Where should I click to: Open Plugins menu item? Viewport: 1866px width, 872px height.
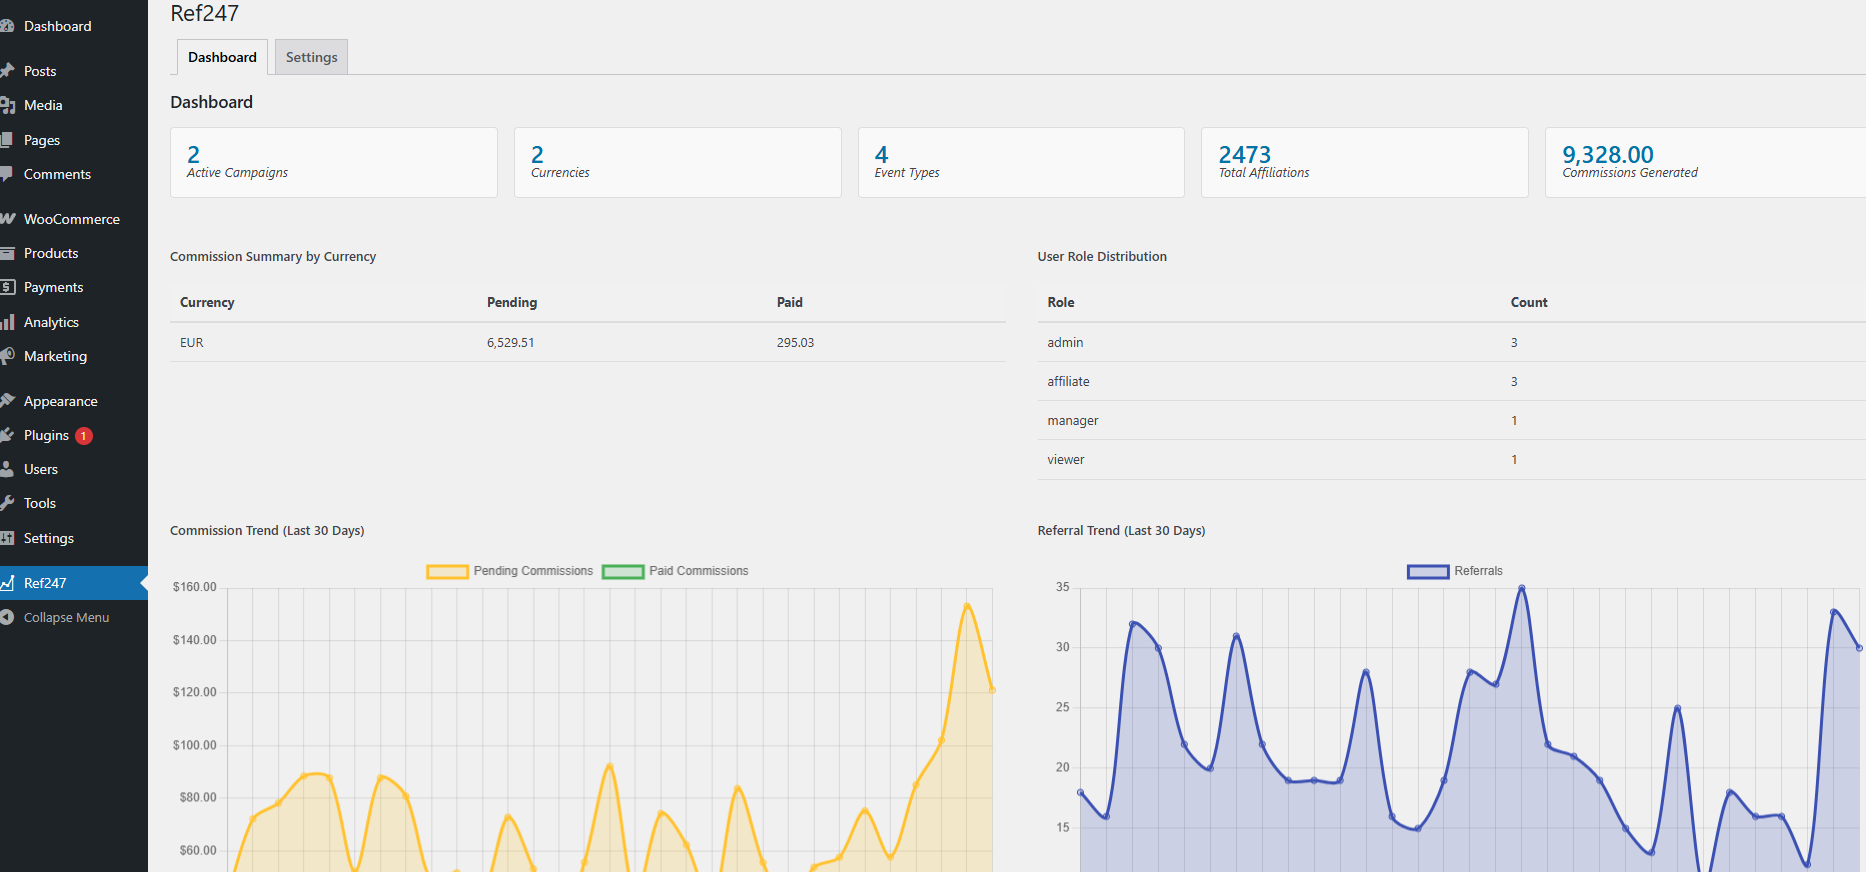[x=74, y=435]
